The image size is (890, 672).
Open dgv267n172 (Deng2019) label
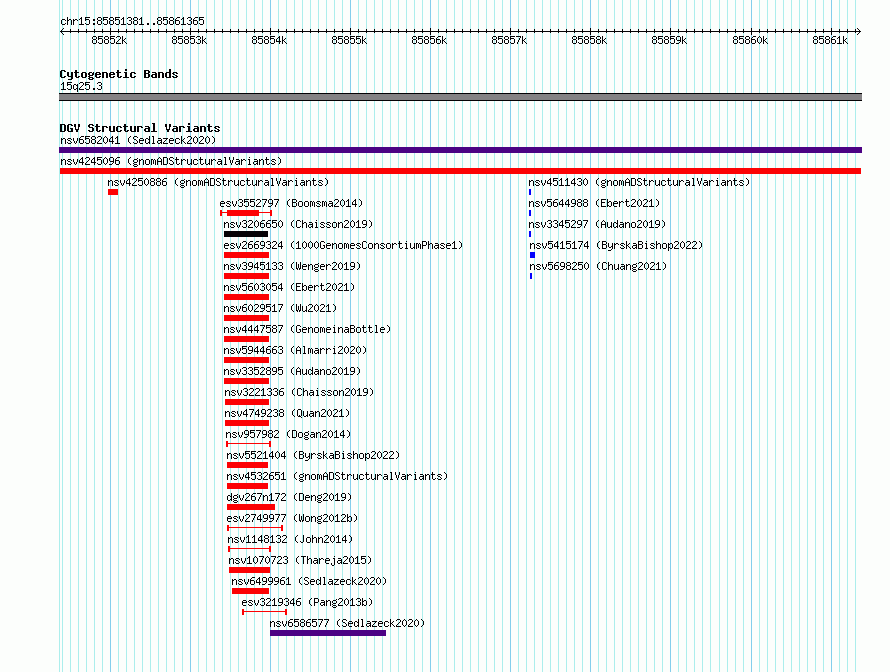pyautogui.click(x=289, y=497)
